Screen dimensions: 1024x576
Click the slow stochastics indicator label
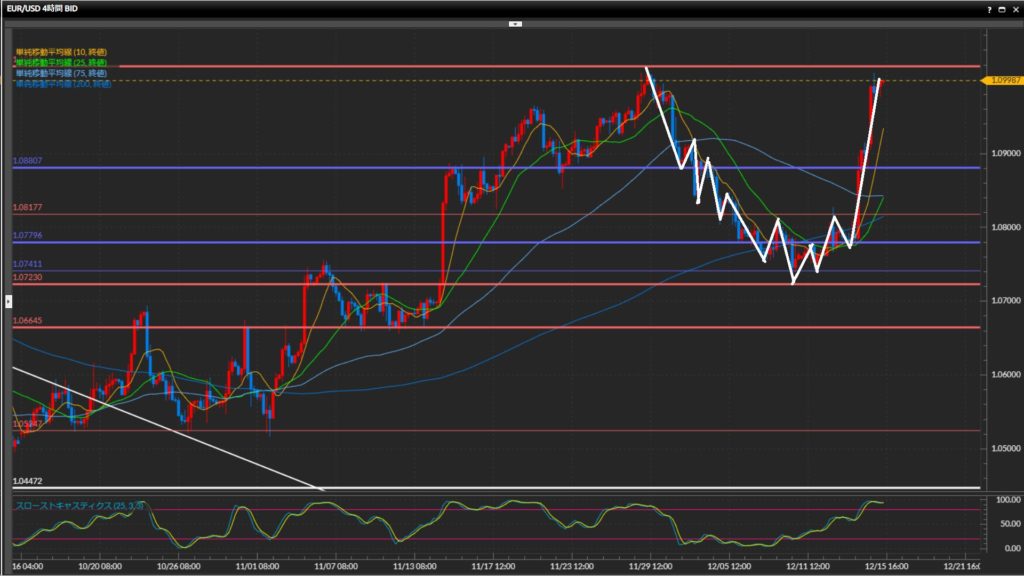coord(79,505)
